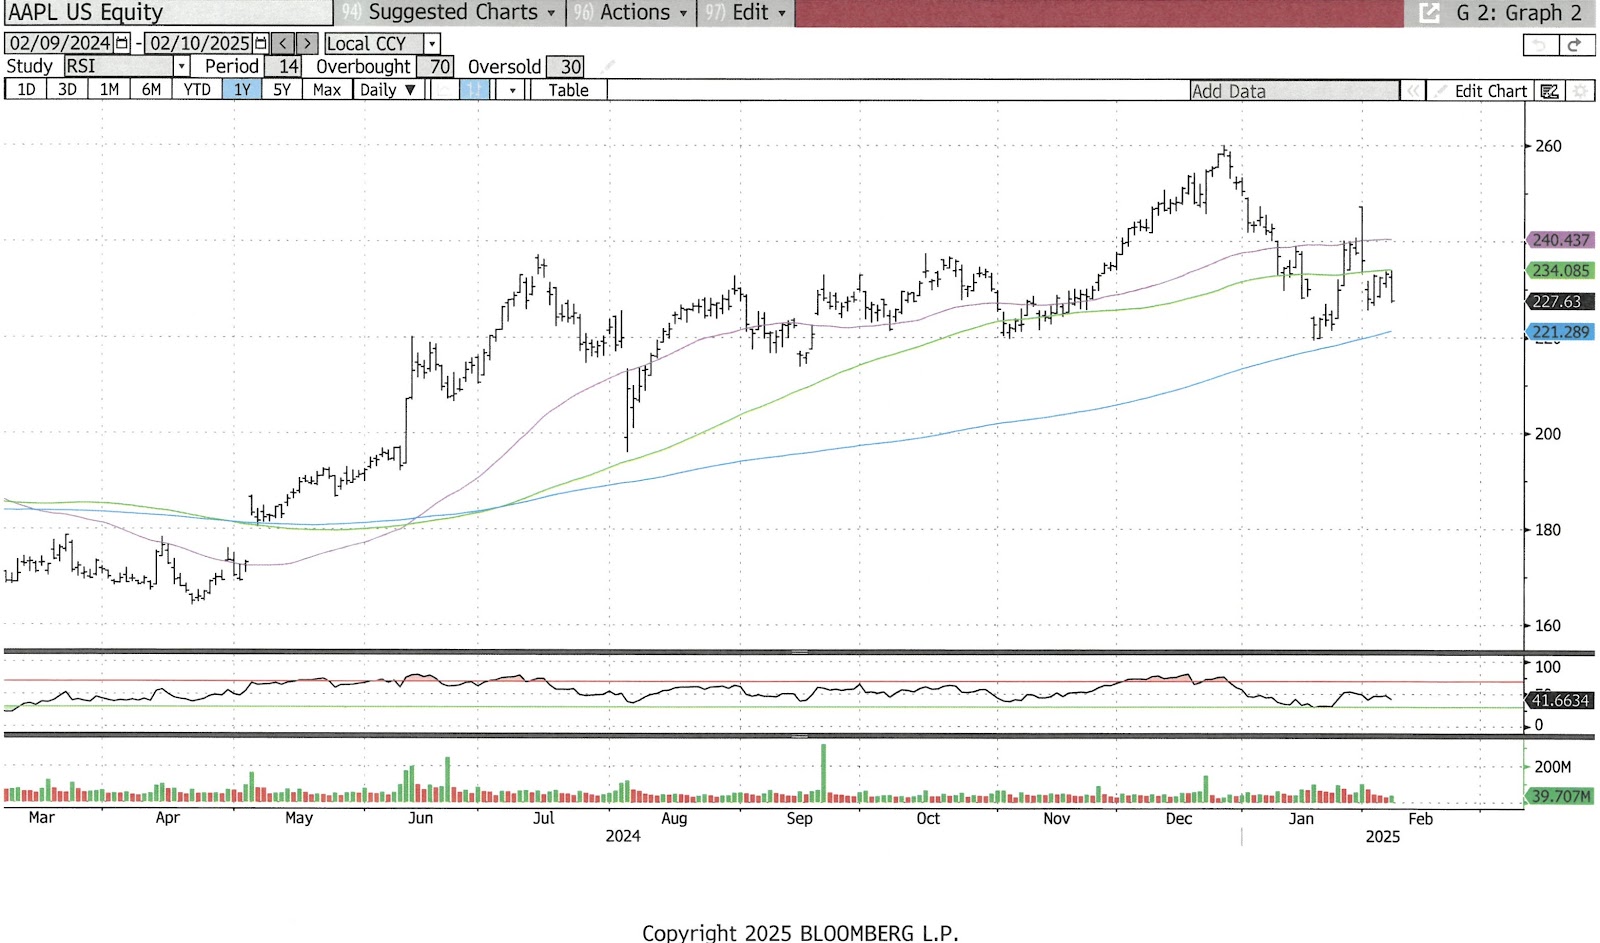Select the G 2: Graph 2 tab
The width and height of the screenshot is (1600, 943).
(1518, 13)
